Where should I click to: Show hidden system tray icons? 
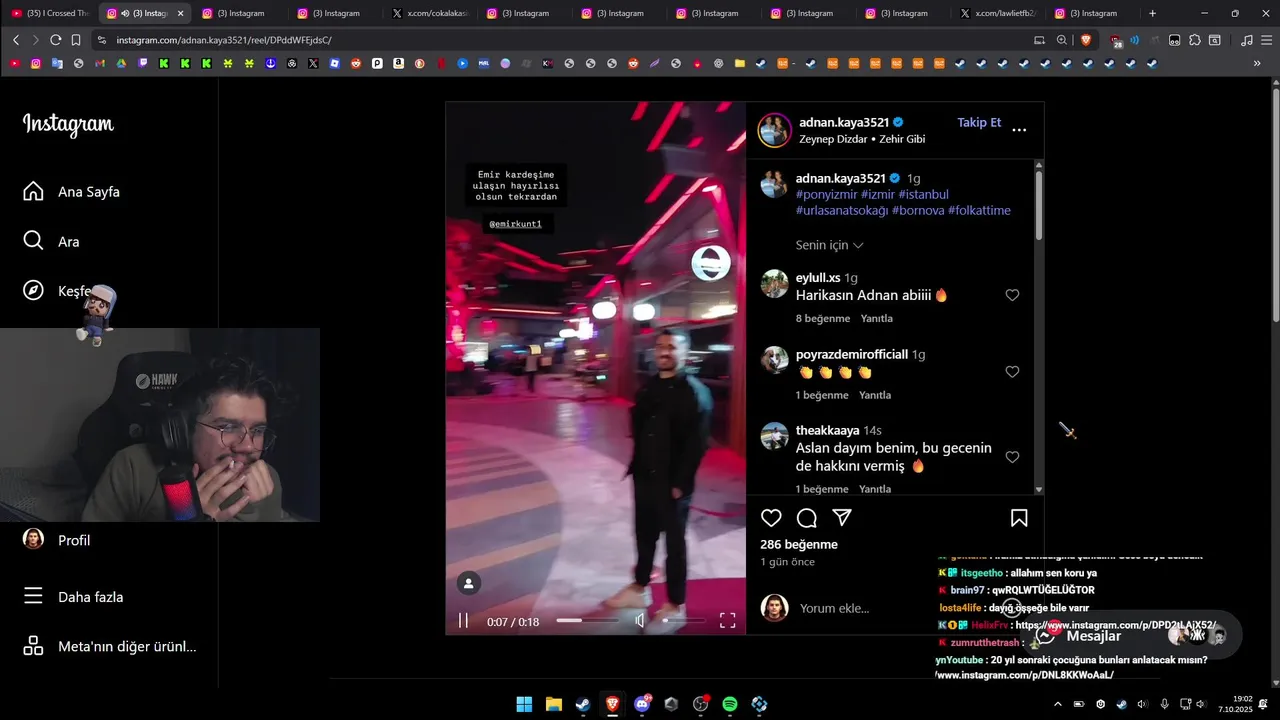(1058, 704)
